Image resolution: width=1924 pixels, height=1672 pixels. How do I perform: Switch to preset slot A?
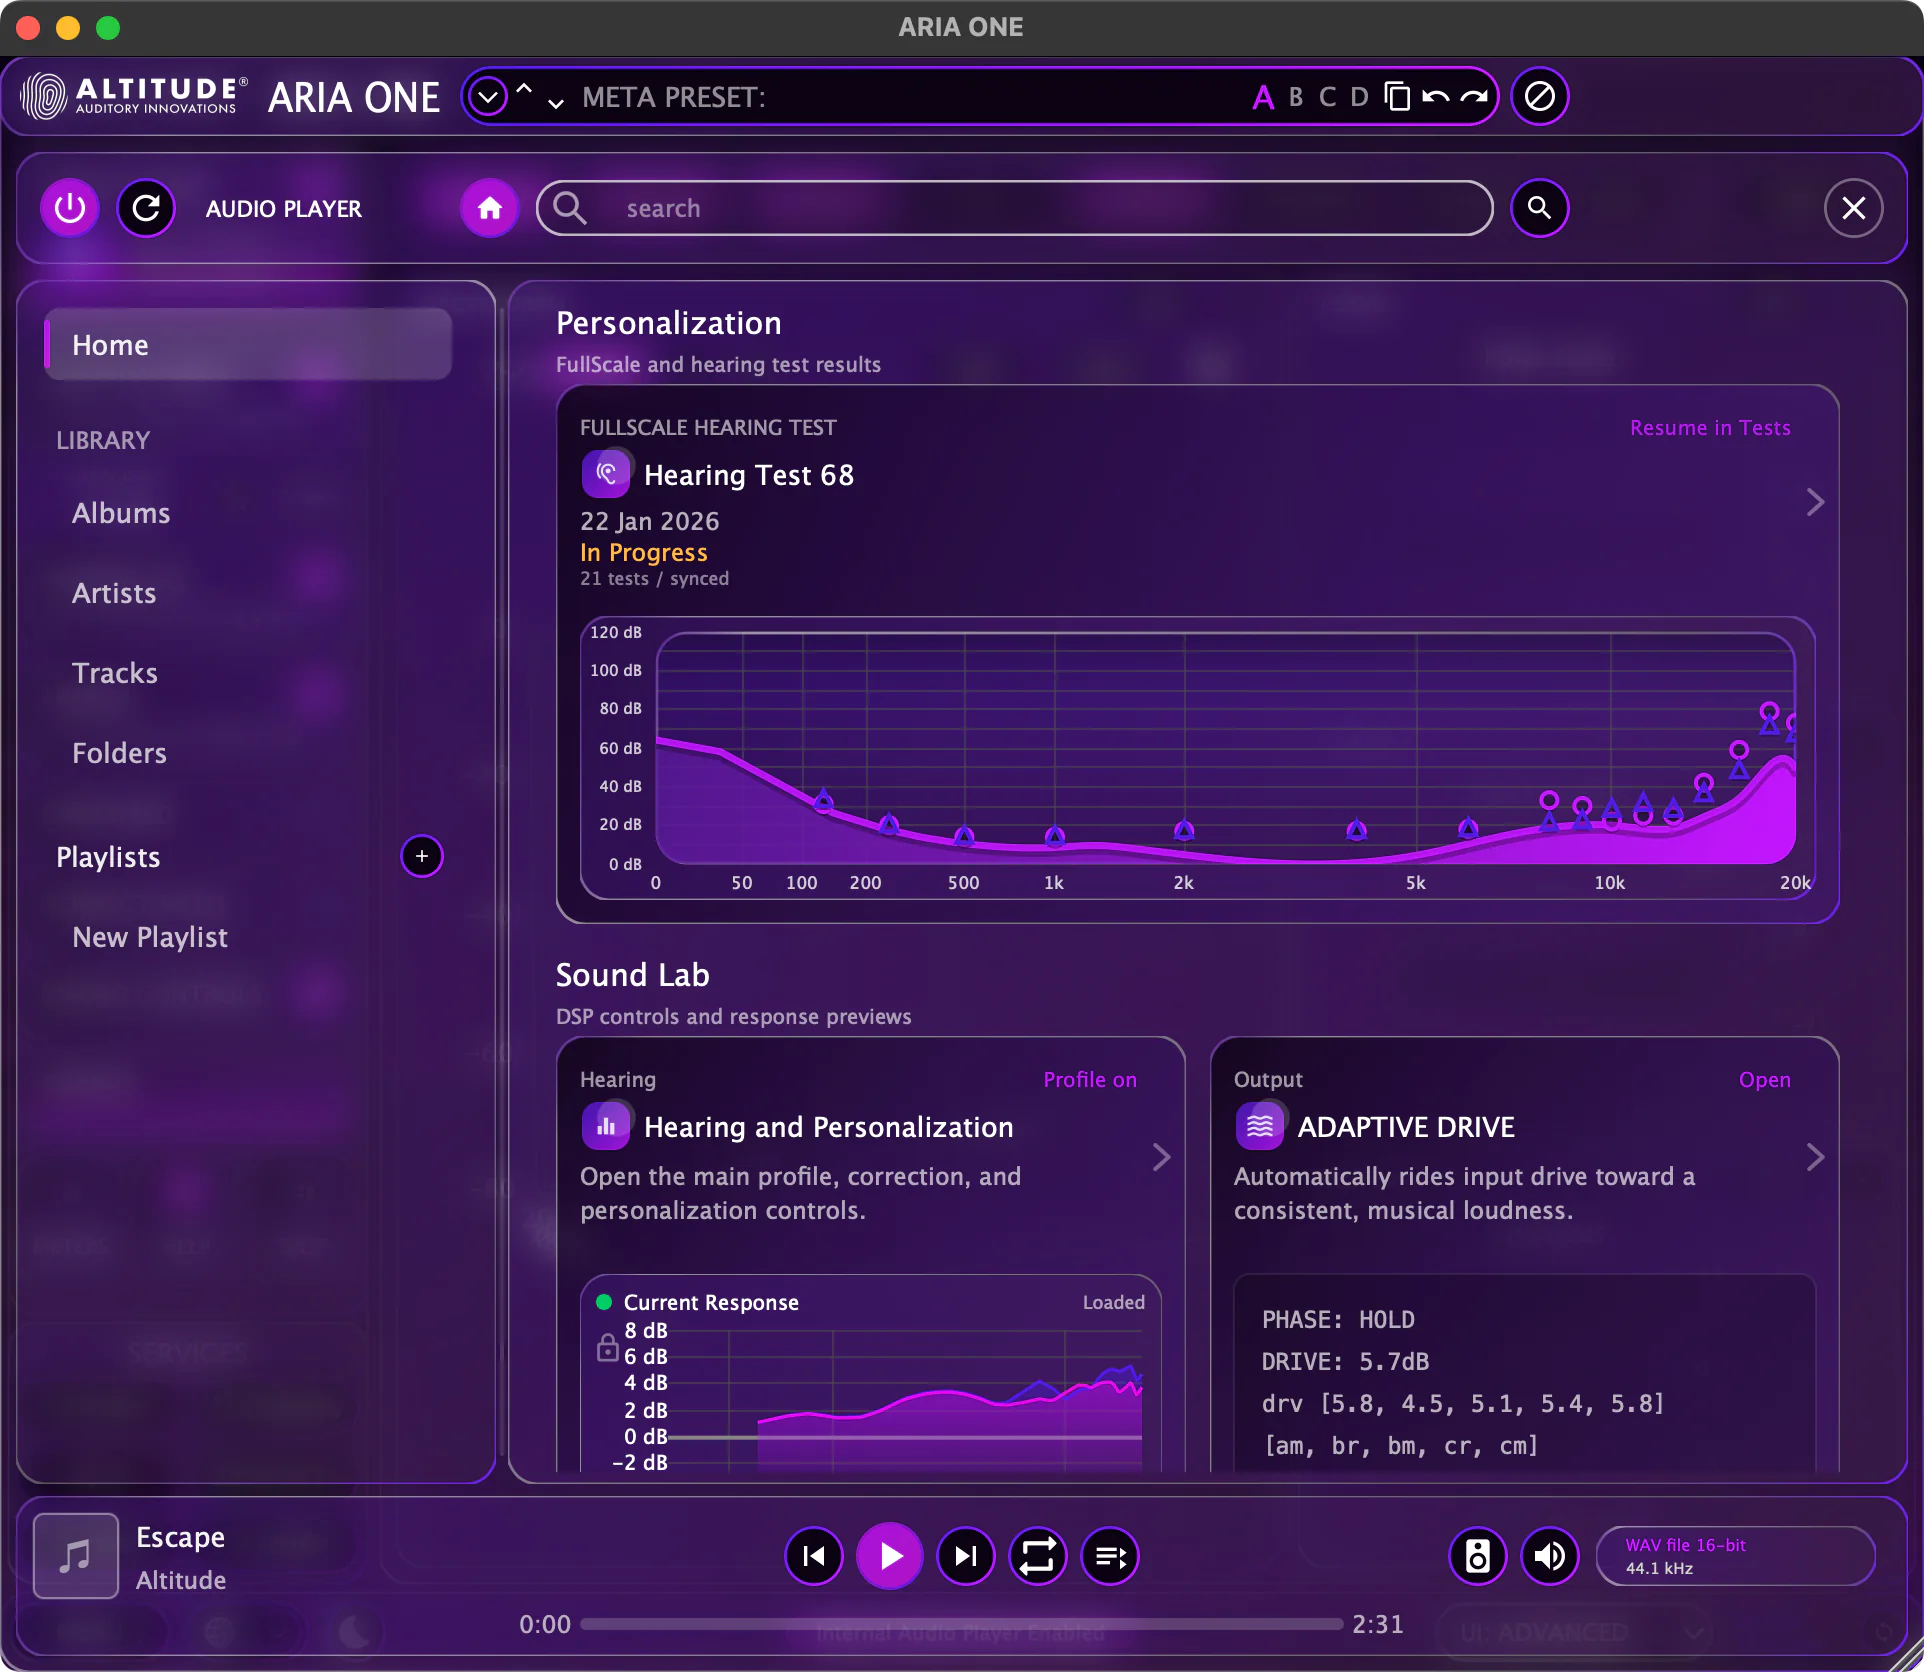coord(1263,97)
